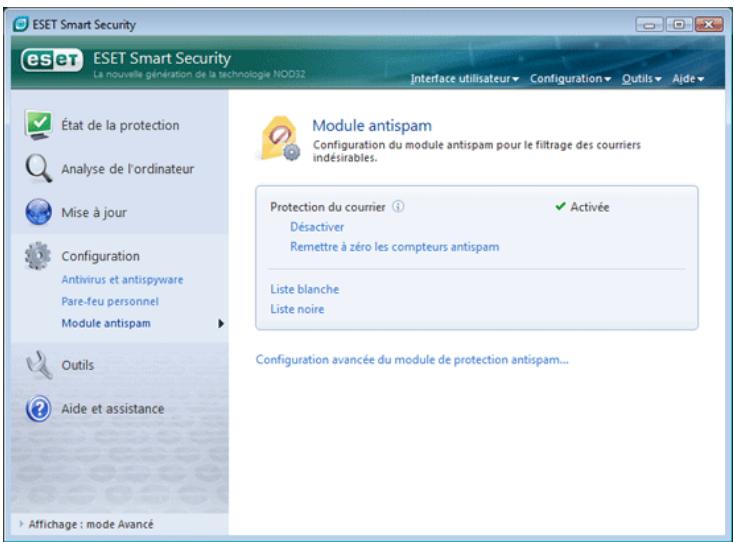Click the green checkmark monitor protection icon

(x=38, y=125)
